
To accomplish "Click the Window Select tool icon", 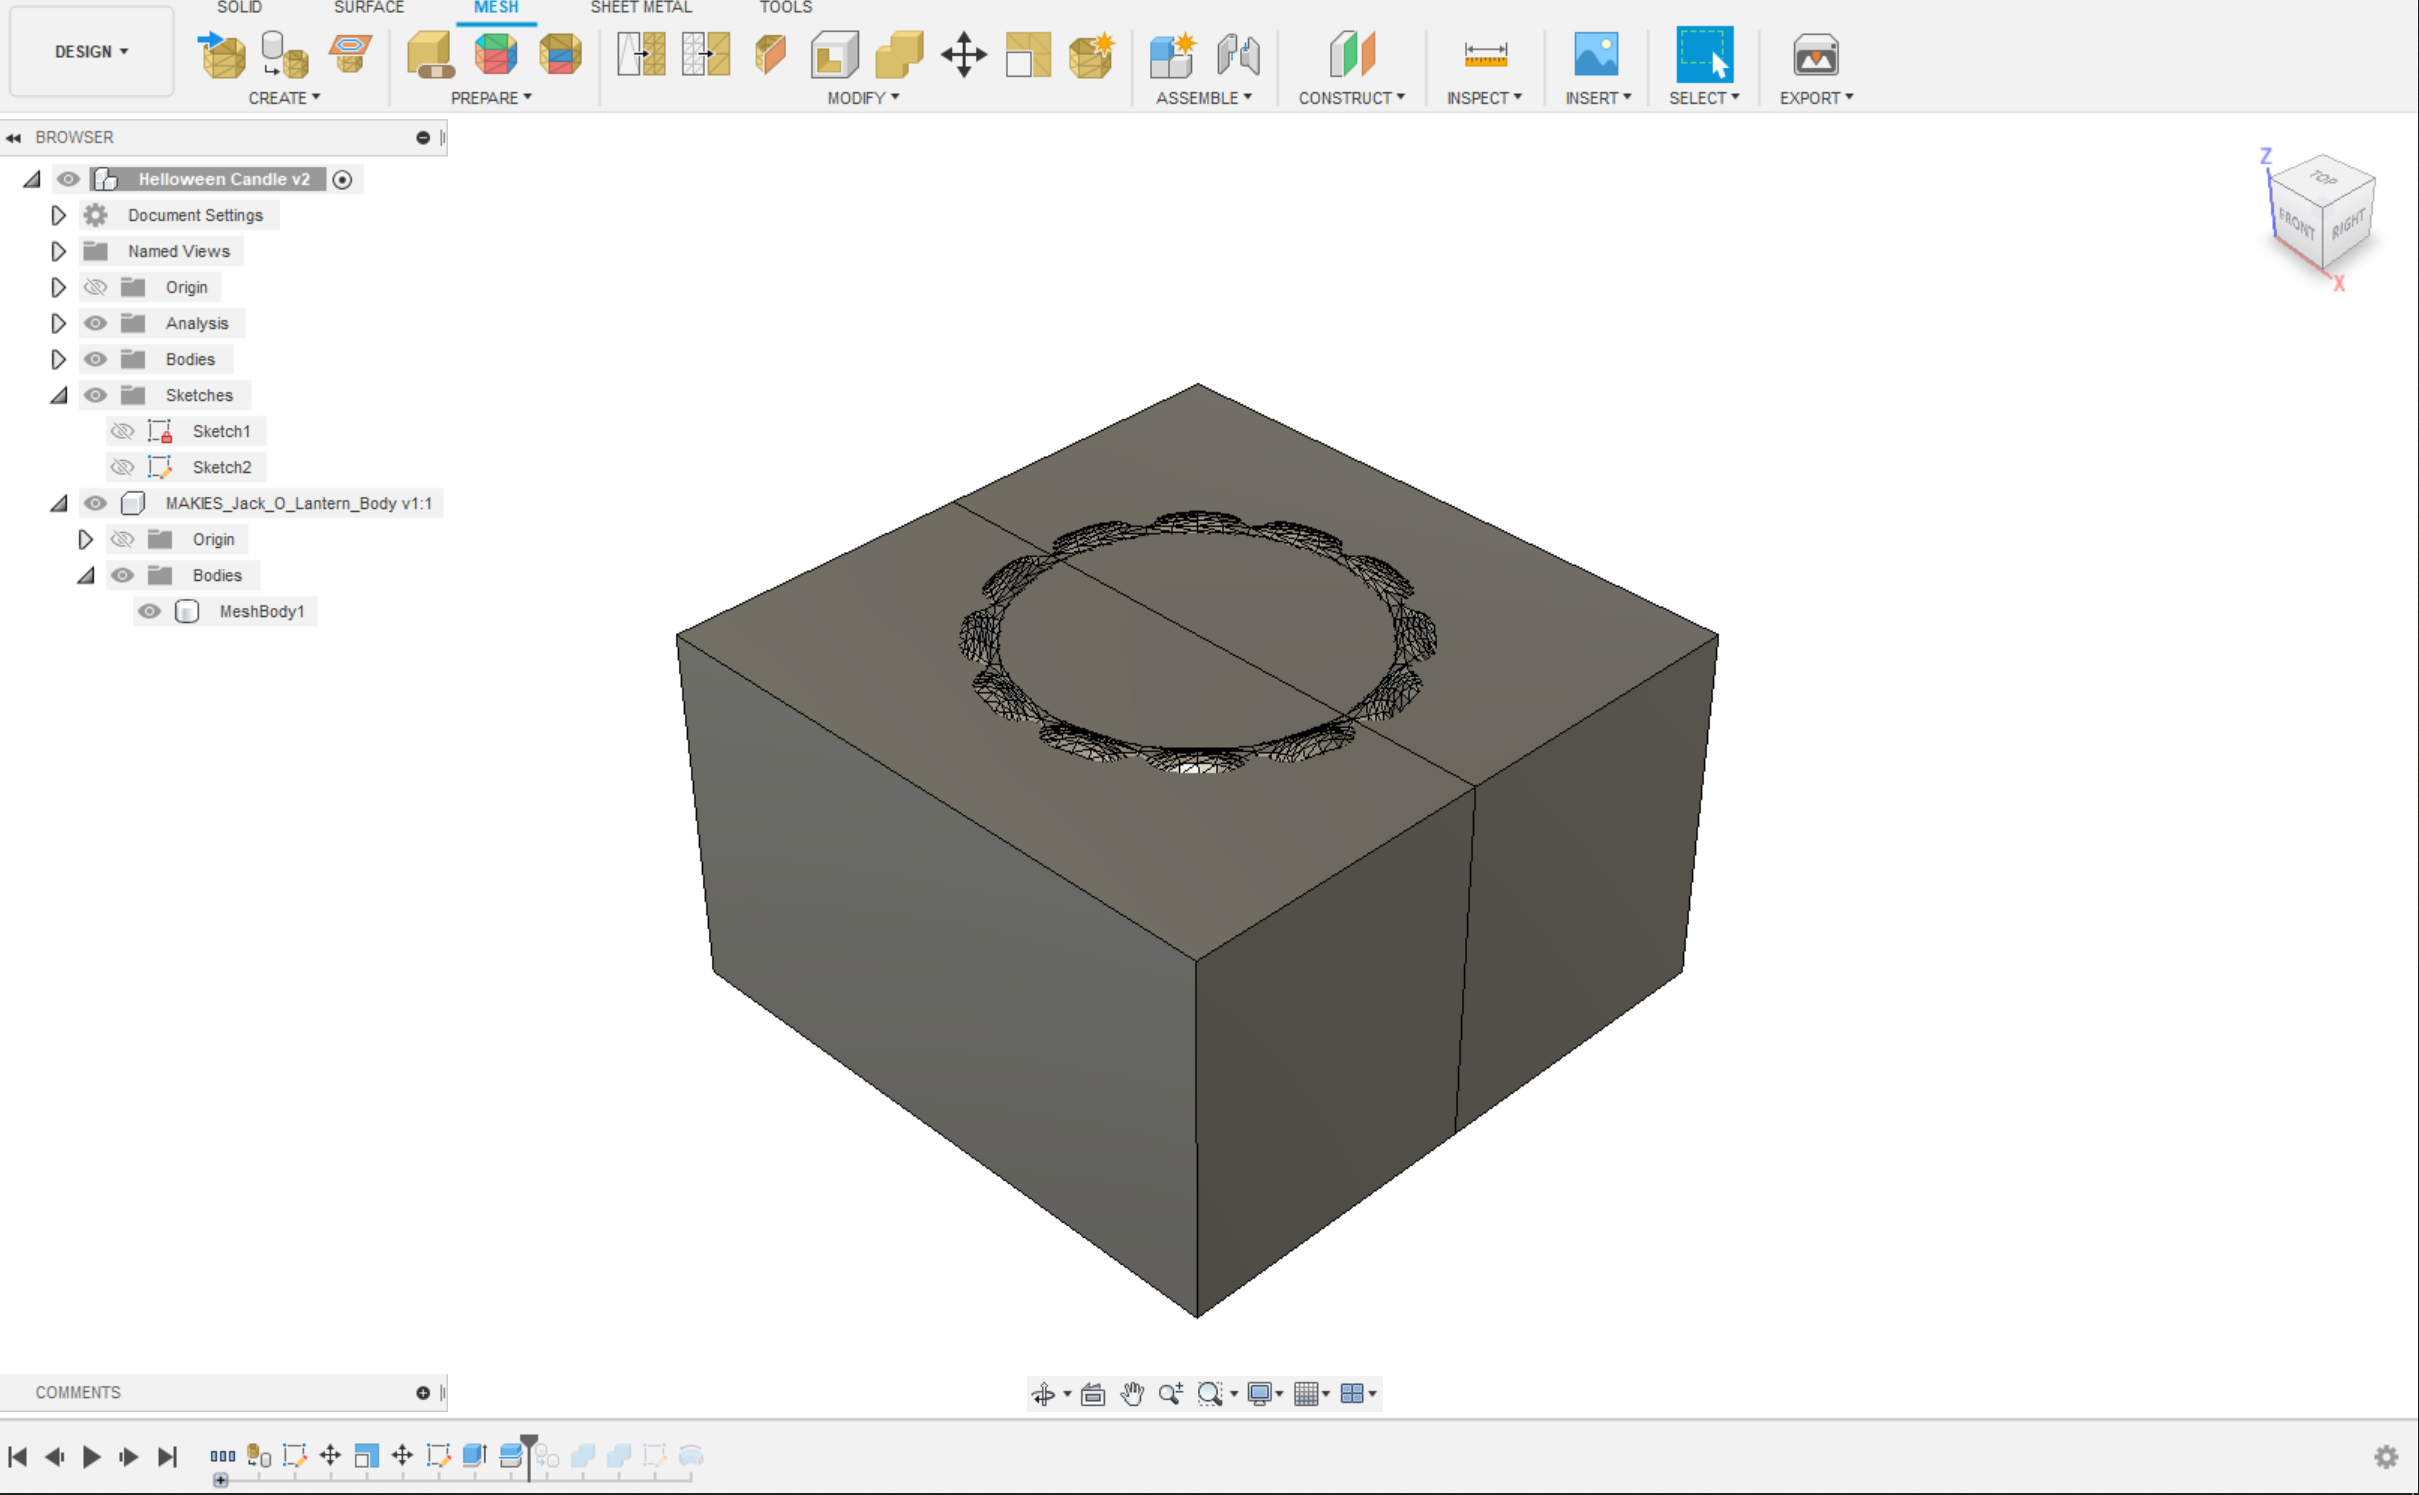I will pos(1703,54).
